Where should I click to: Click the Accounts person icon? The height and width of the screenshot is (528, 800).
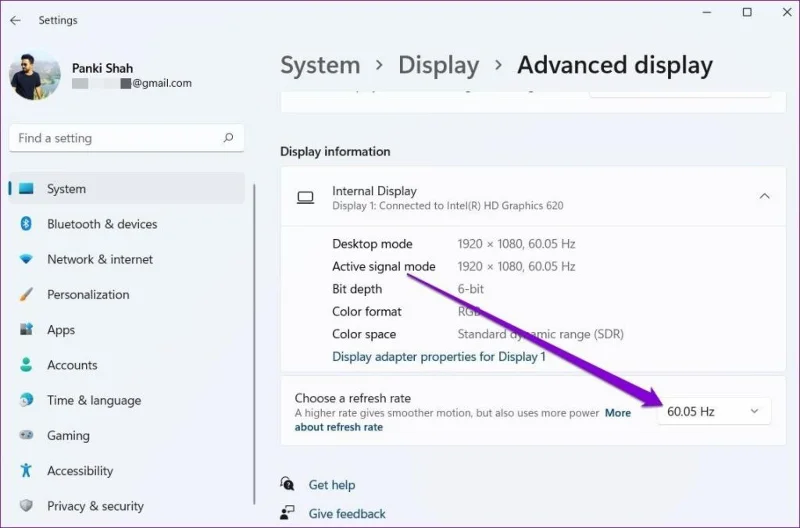(26, 365)
